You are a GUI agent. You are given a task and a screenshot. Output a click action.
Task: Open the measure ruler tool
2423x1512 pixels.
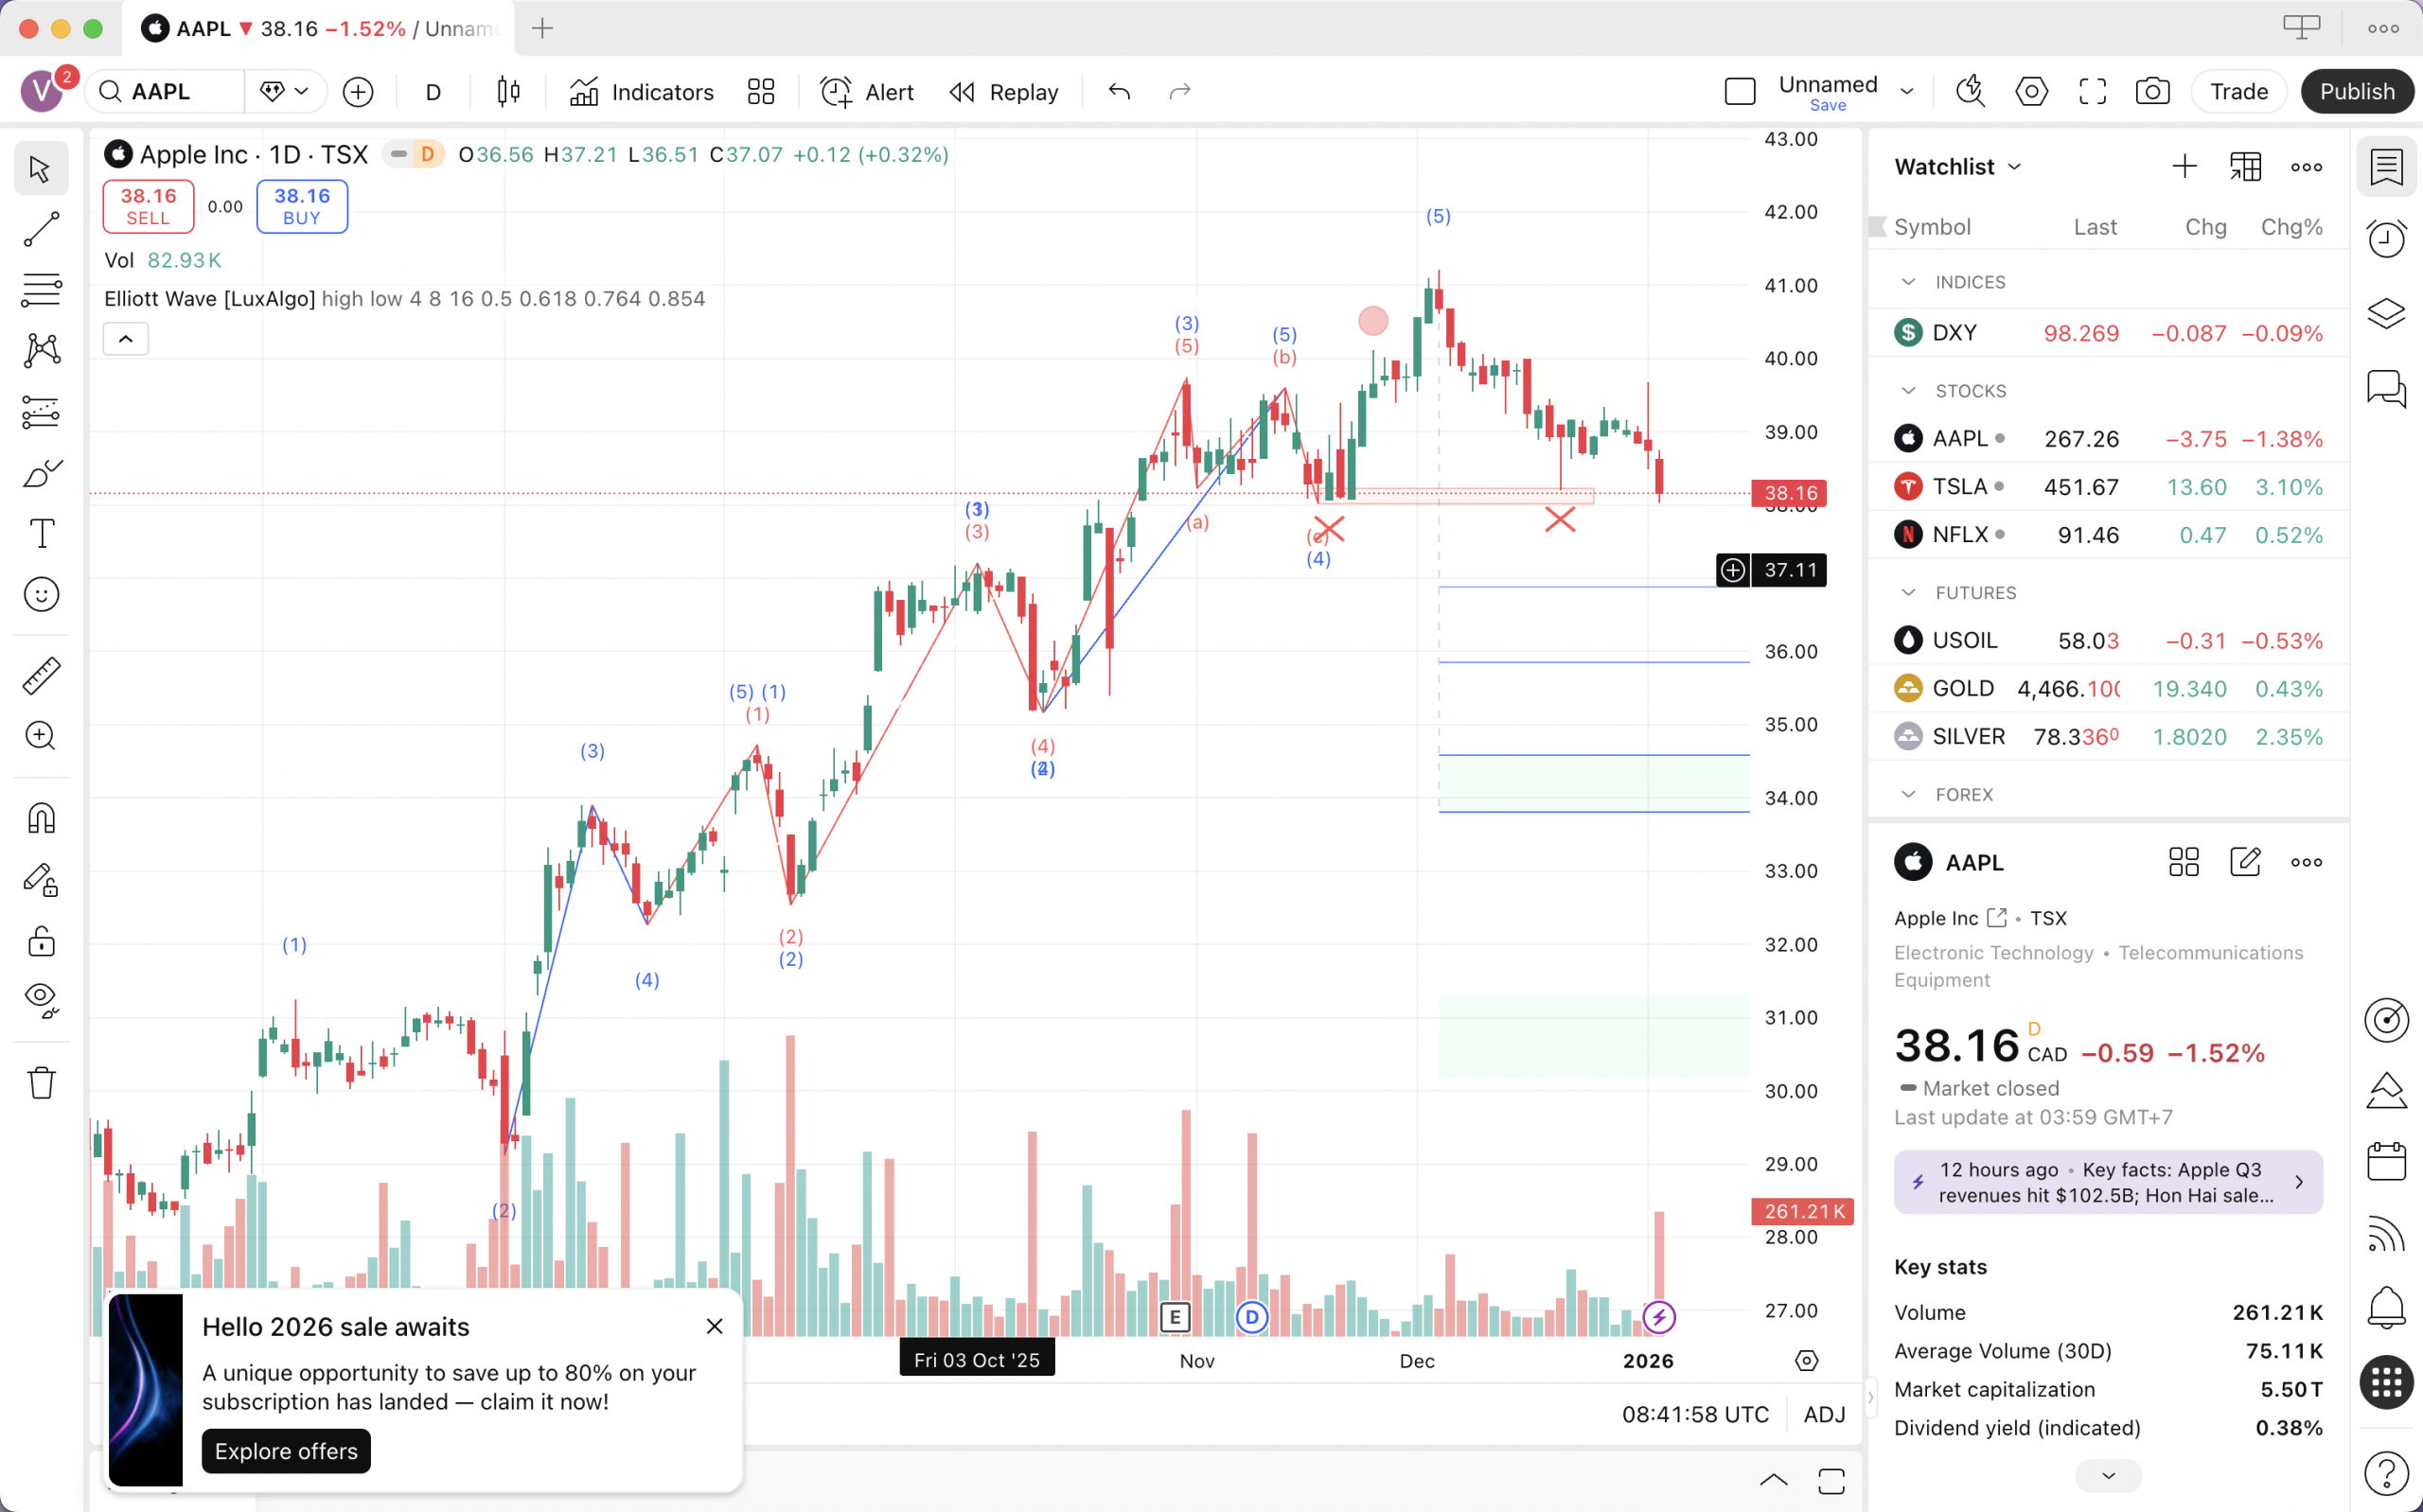point(41,674)
